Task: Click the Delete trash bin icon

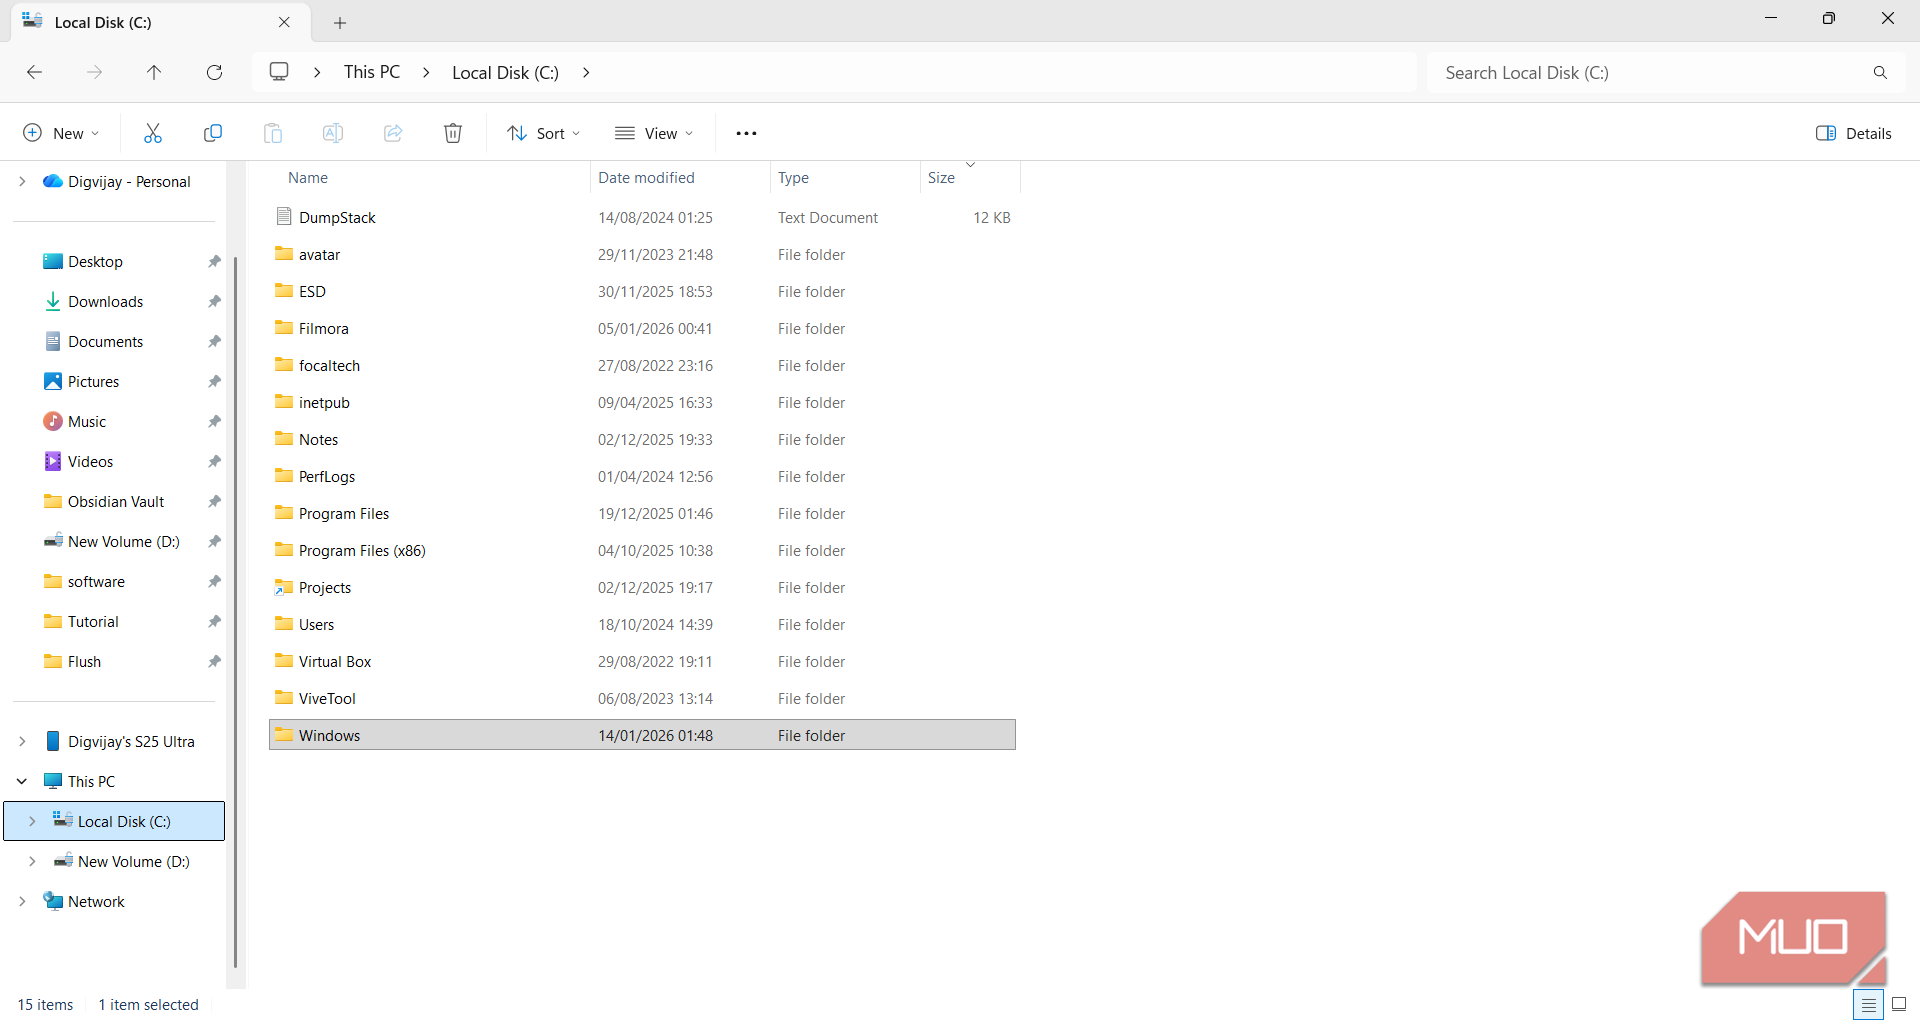Action: tap(453, 133)
